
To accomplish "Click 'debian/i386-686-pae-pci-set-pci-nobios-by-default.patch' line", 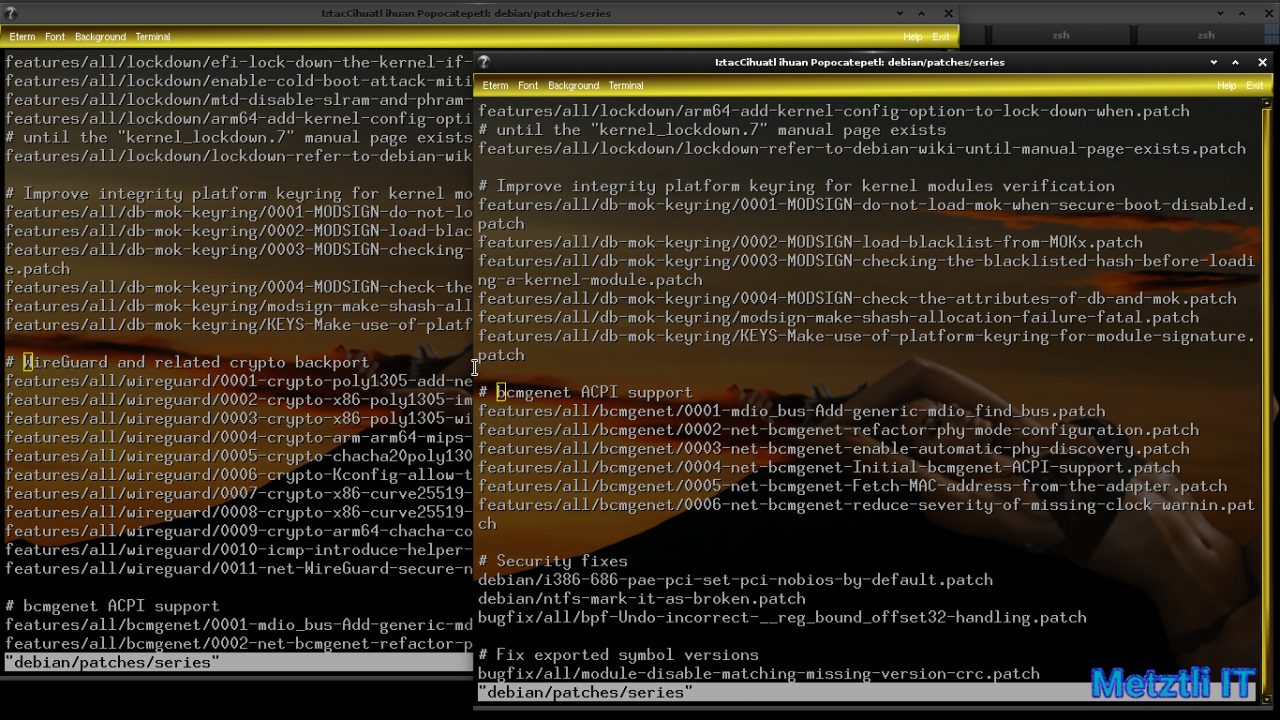I will point(735,580).
